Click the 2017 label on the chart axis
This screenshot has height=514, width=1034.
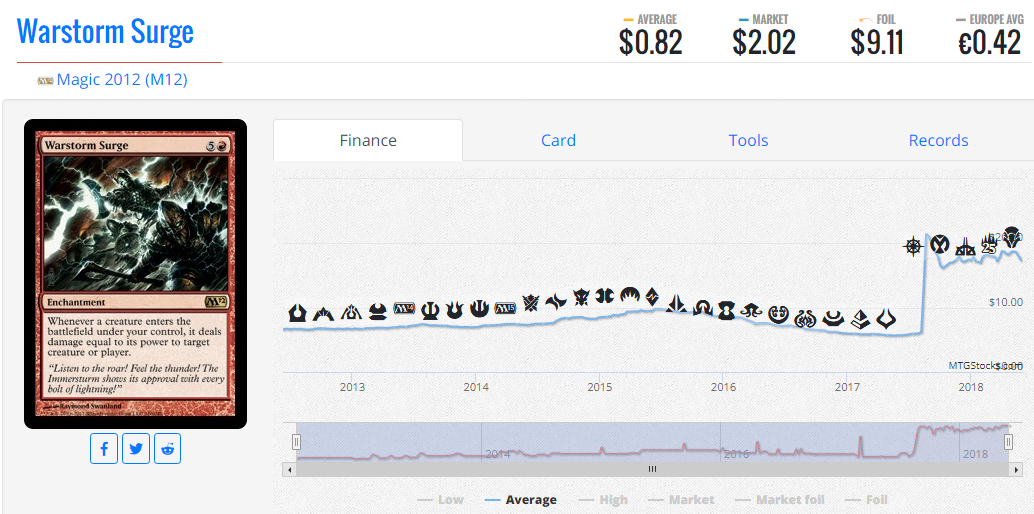click(847, 386)
